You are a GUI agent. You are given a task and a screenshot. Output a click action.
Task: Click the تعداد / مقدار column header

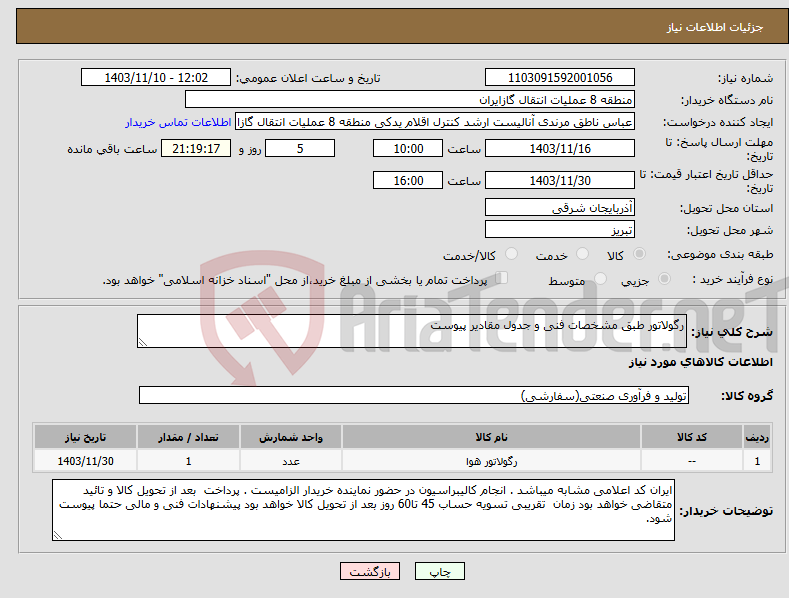pos(188,437)
